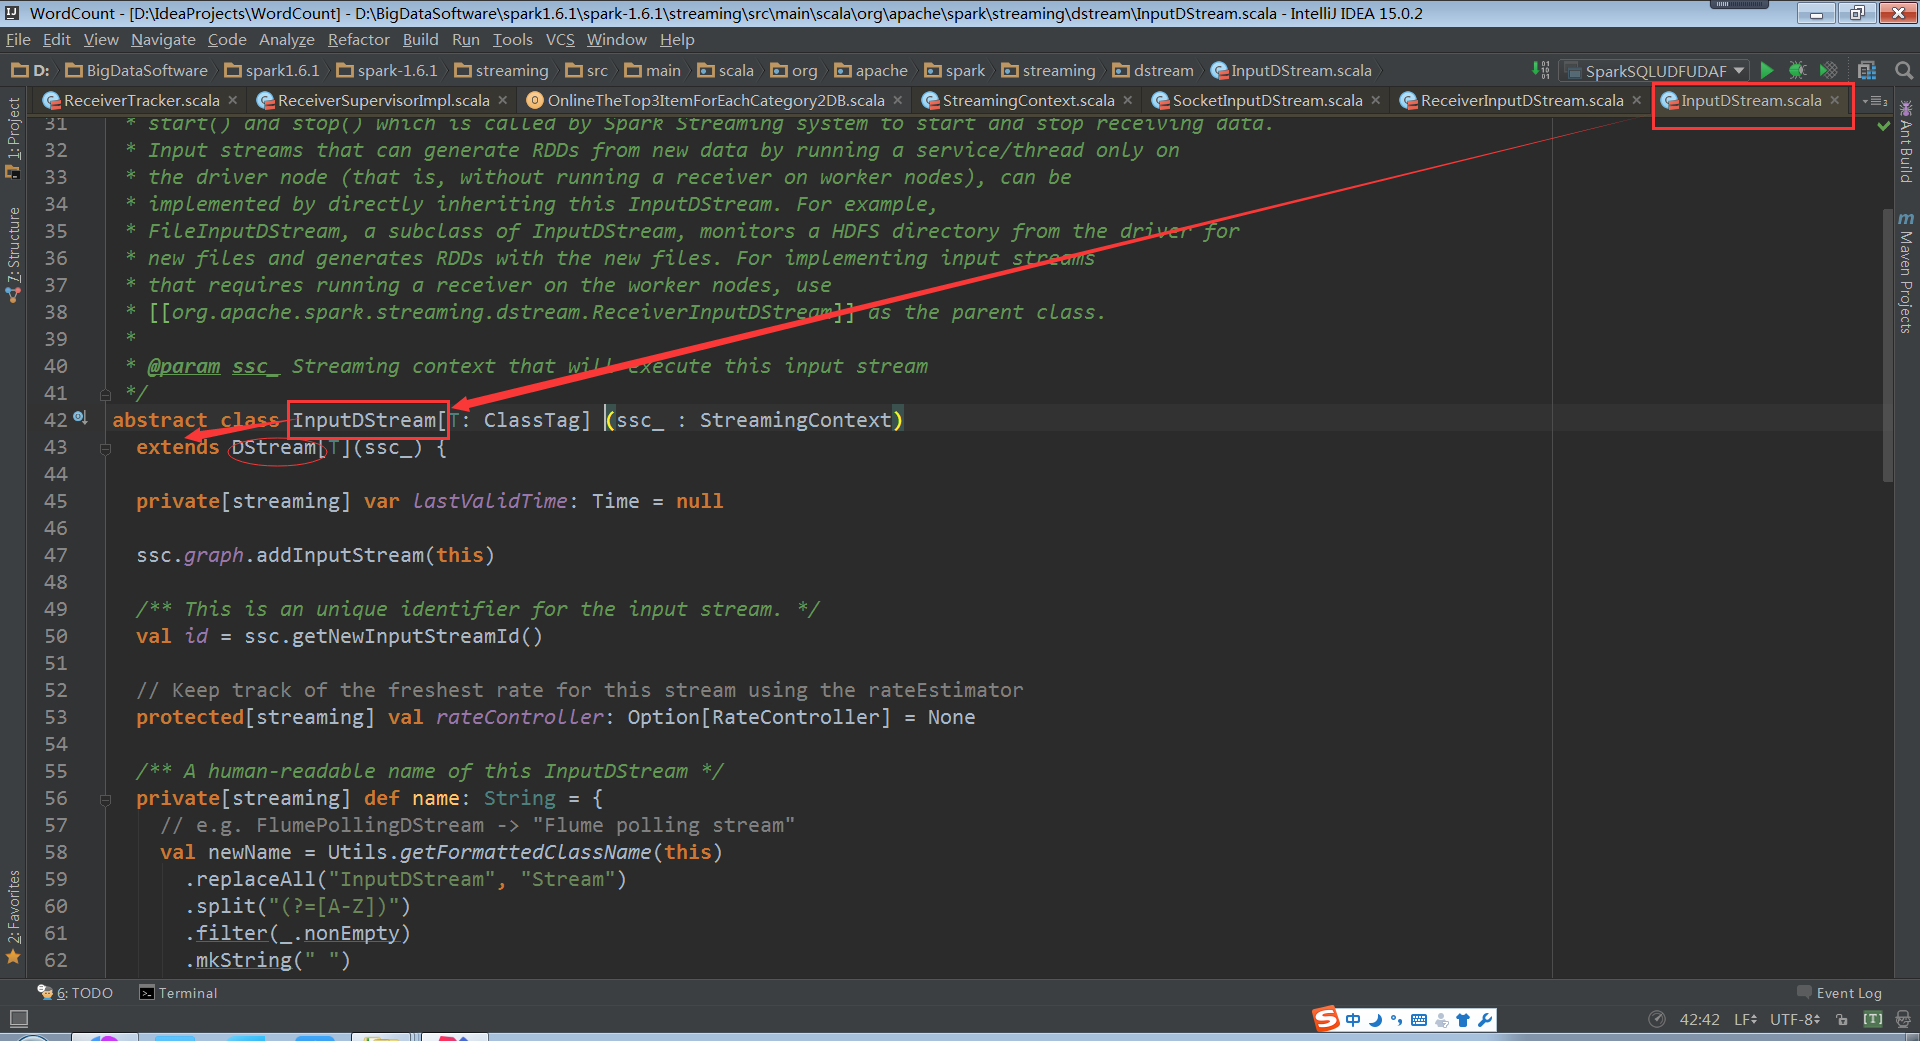The height and width of the screenshot is (1041, 1920).
Task: Open the SparkSQLUDFUDAF run configuration dropdown
Action: 1655,71
